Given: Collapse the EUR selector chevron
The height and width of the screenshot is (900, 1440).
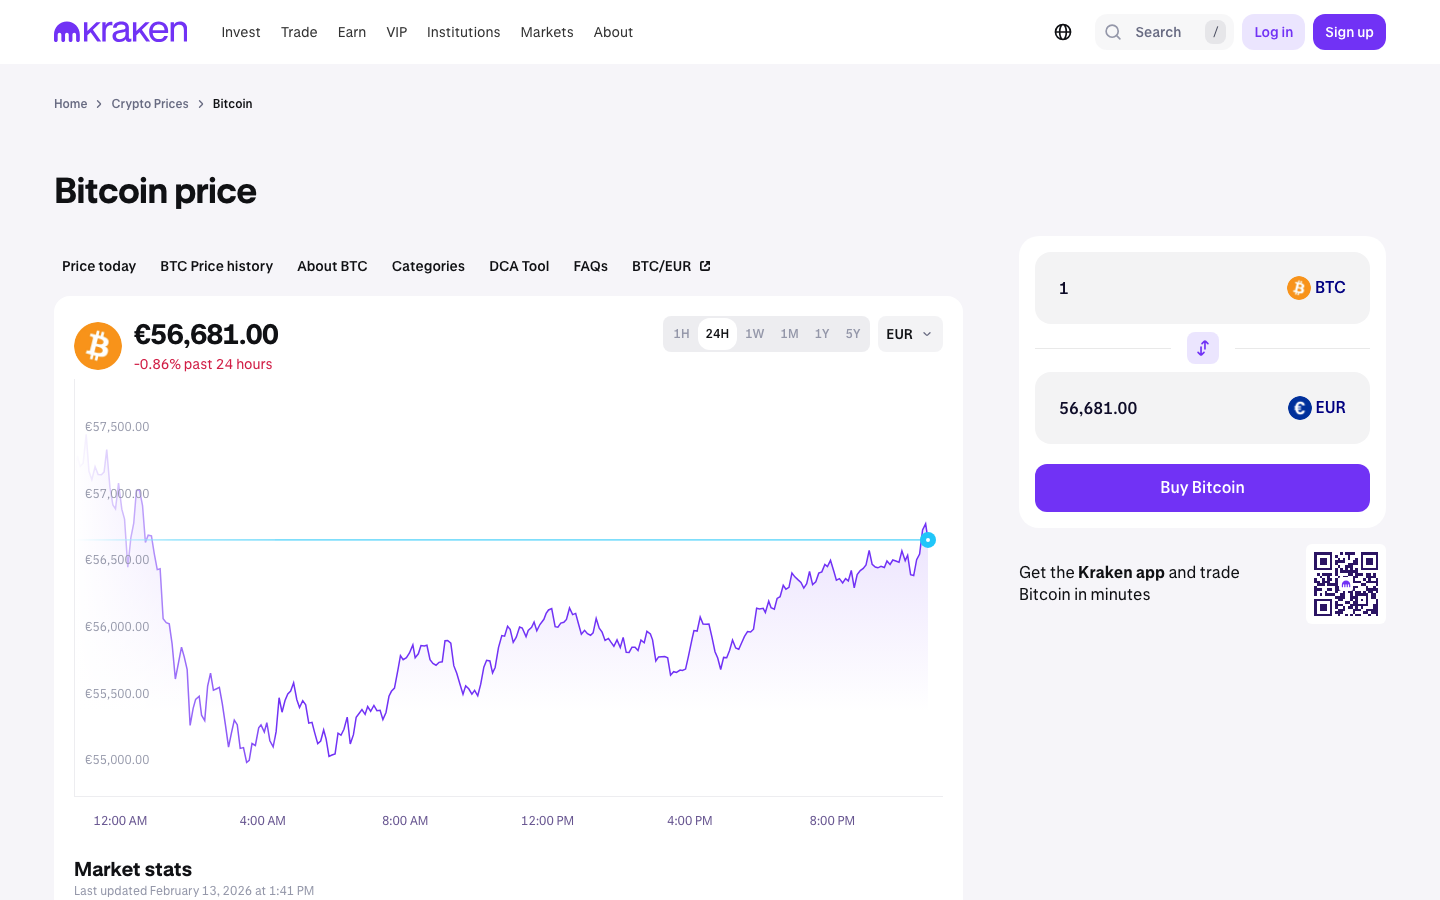Looking at the screenshot, I should tap(927, 334).
